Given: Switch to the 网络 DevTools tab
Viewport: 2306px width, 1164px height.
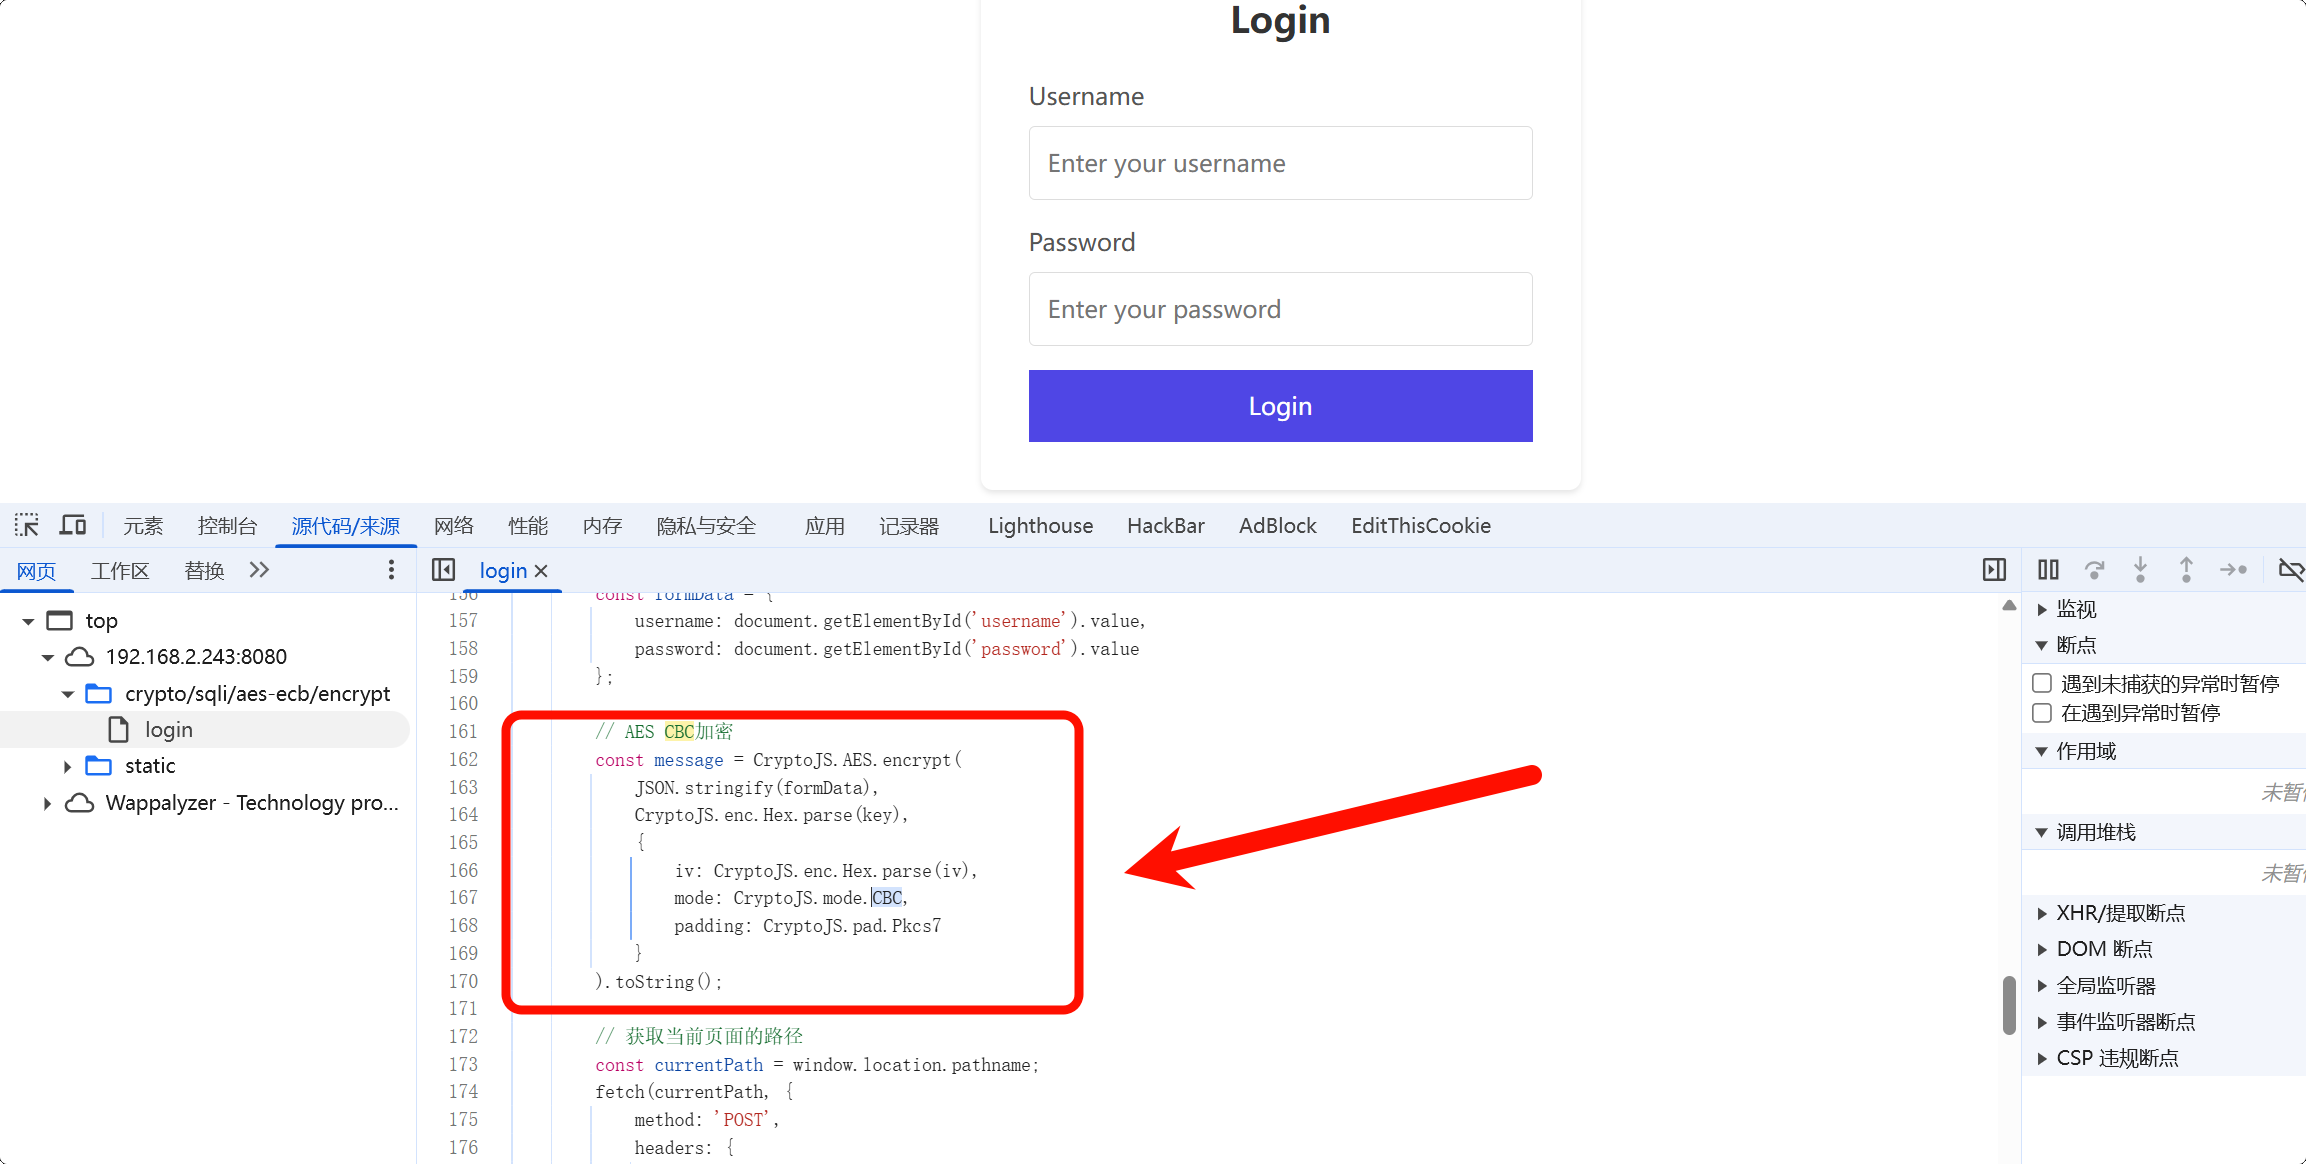Looking at the screenshot, I should pyautogui.click(x=453, y=526).
